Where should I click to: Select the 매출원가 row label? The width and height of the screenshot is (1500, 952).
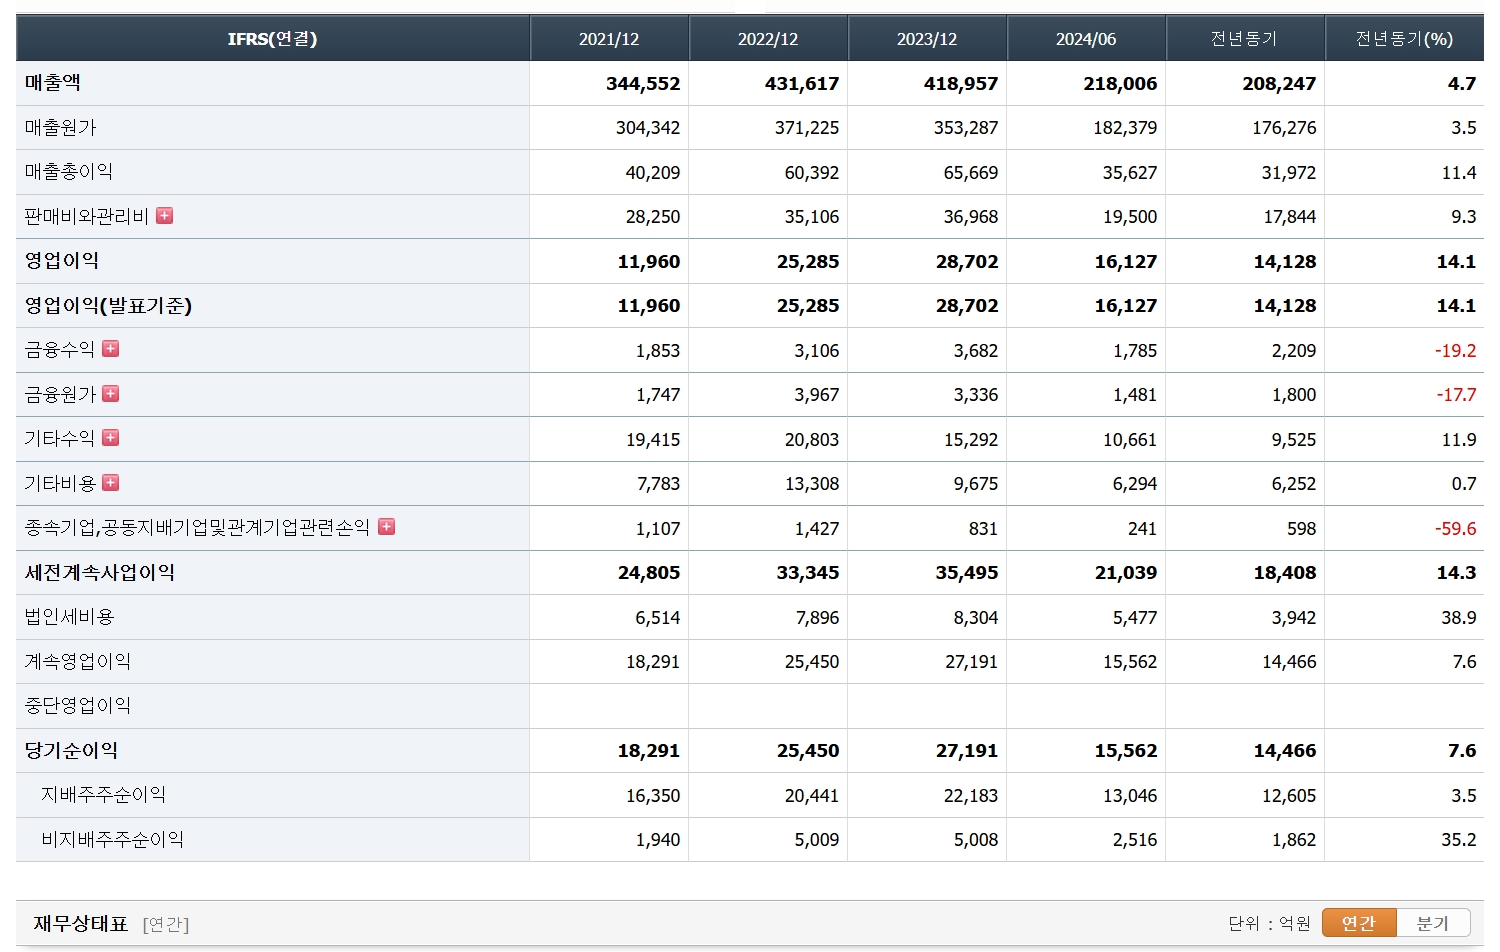tap(61, 127)
